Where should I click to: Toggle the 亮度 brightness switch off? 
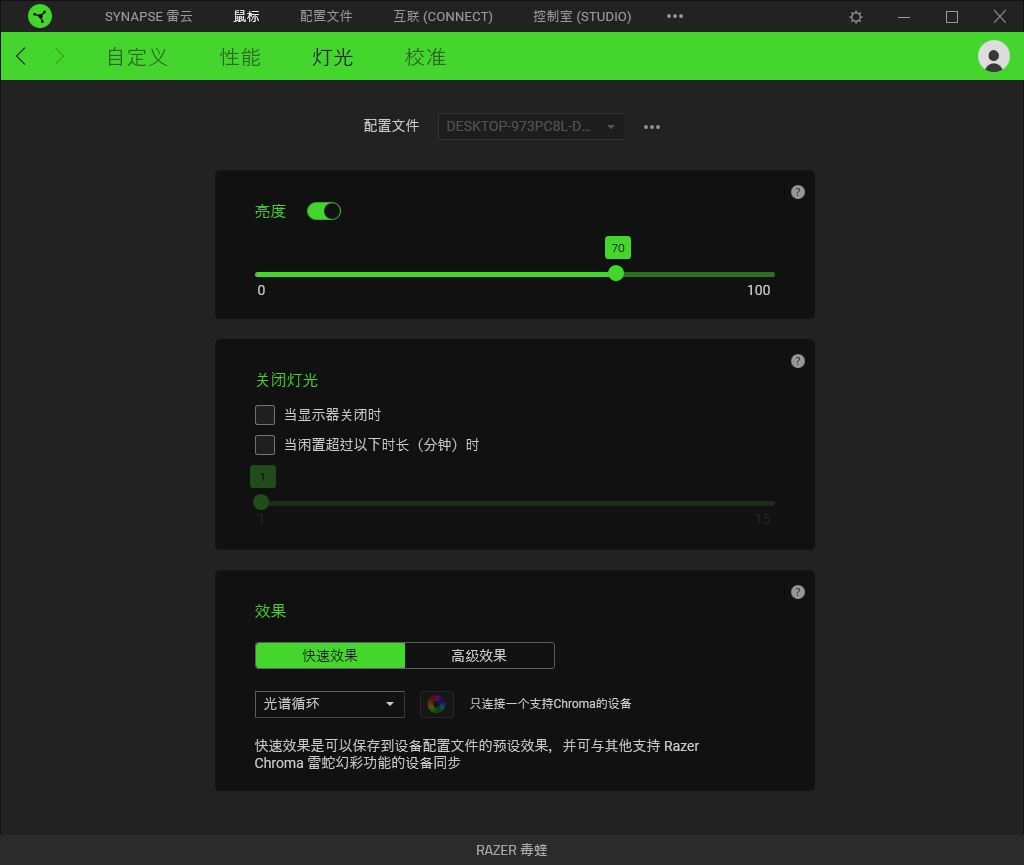tap(324, 211)
